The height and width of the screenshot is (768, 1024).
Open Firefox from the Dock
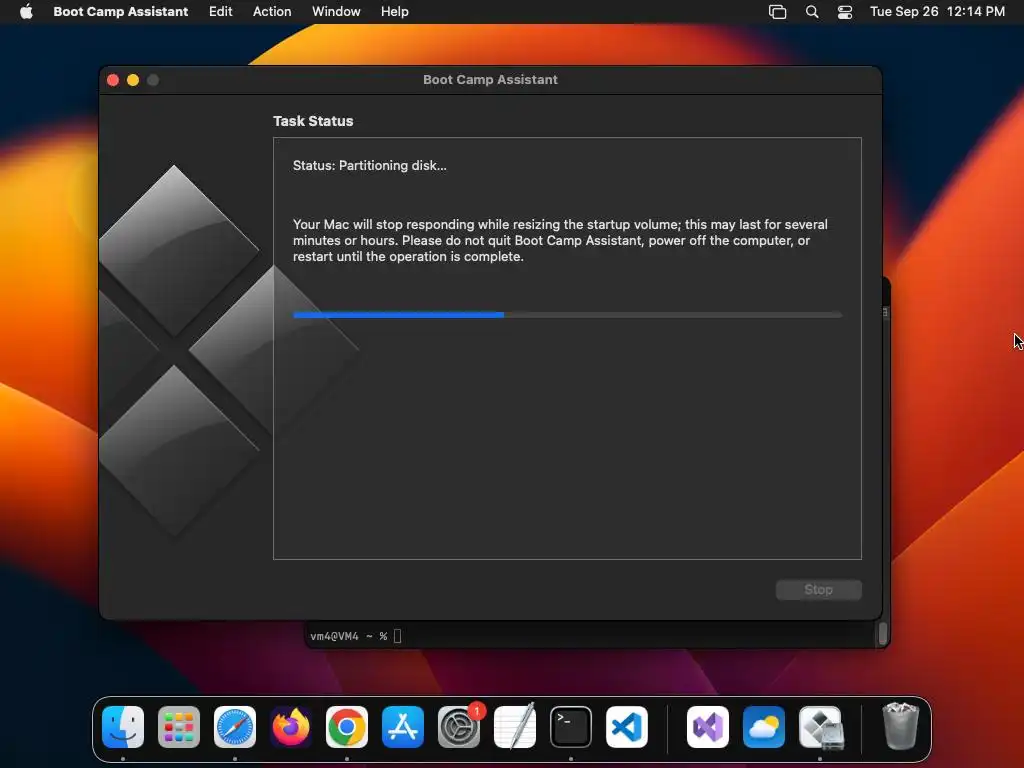[291, 727]
